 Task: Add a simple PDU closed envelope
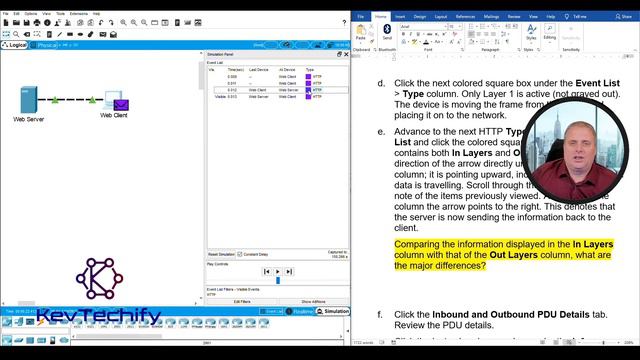point(103,34)
